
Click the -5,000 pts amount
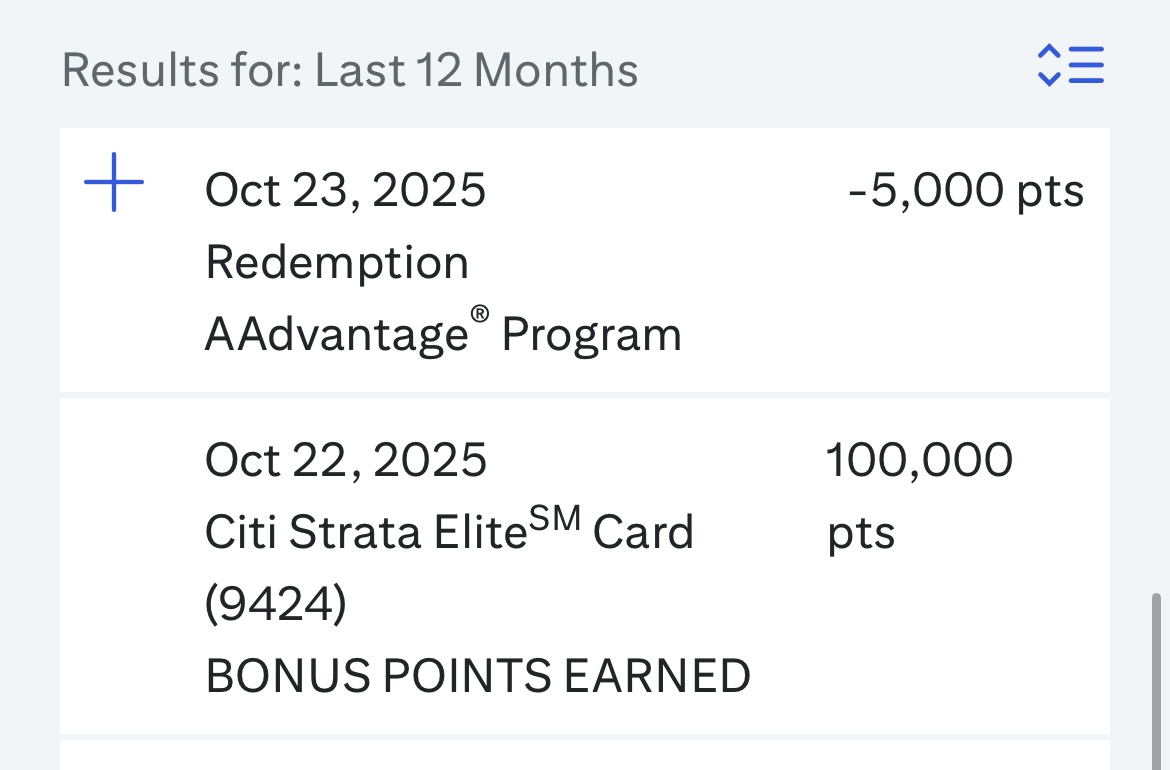click(x=965, y=190)
